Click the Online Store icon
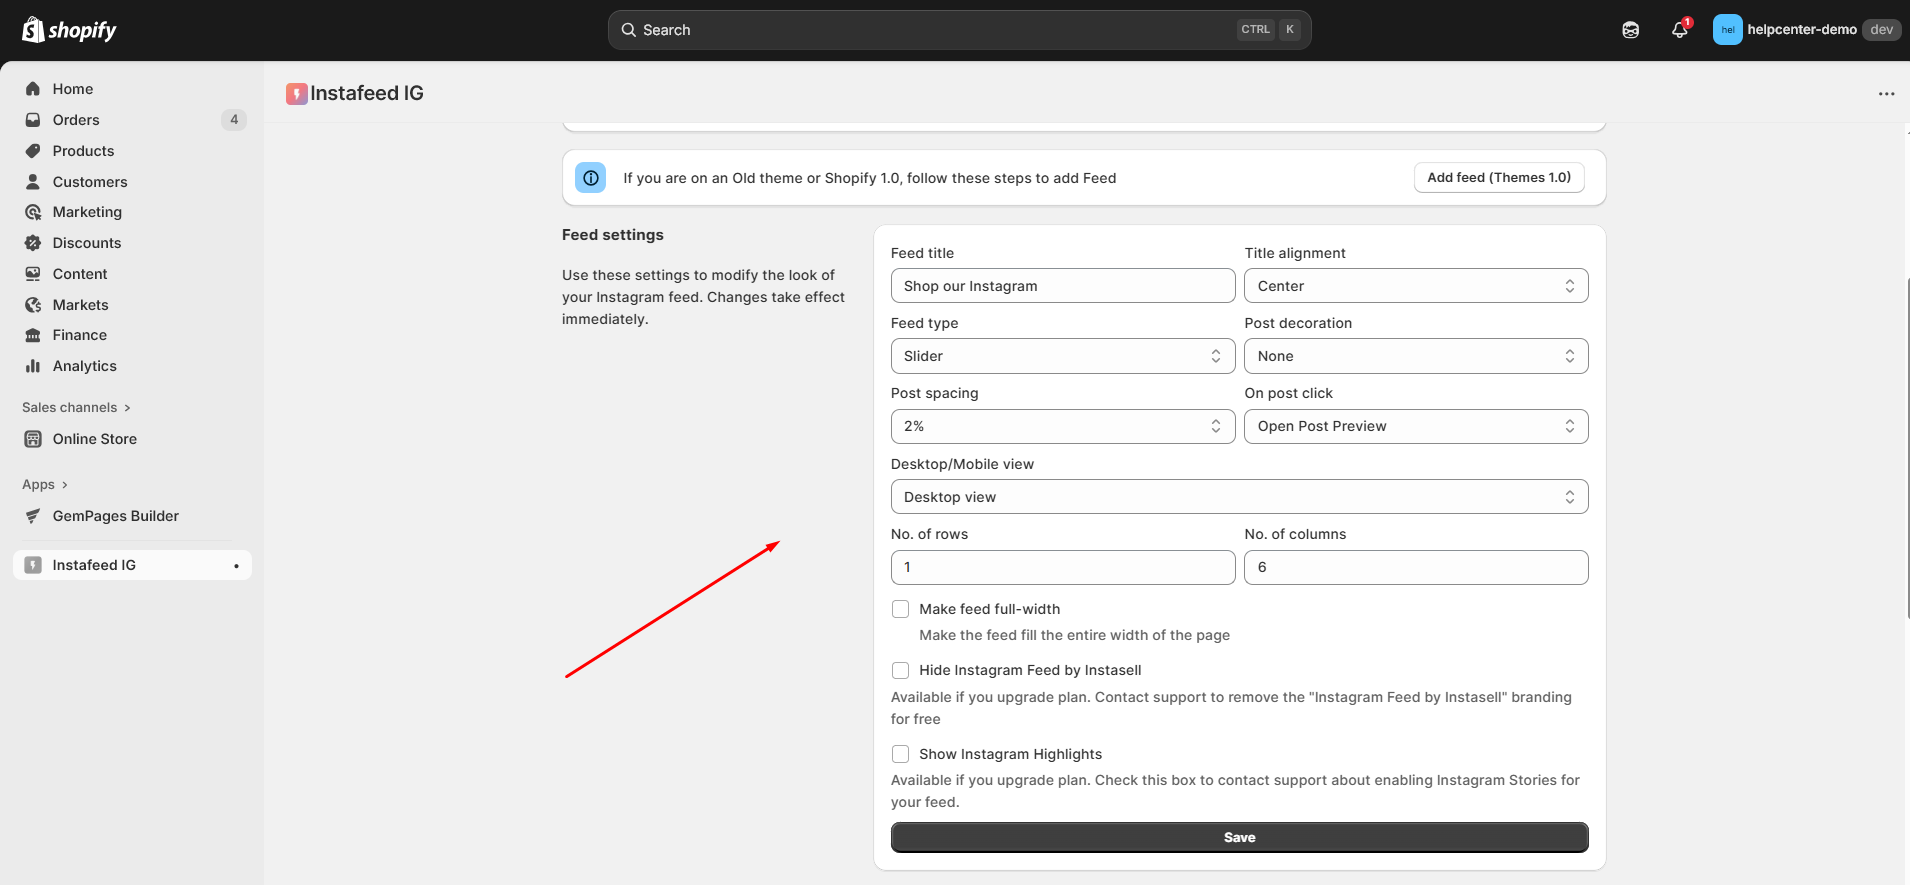The image size is (1910, 885). coord(33,439)
